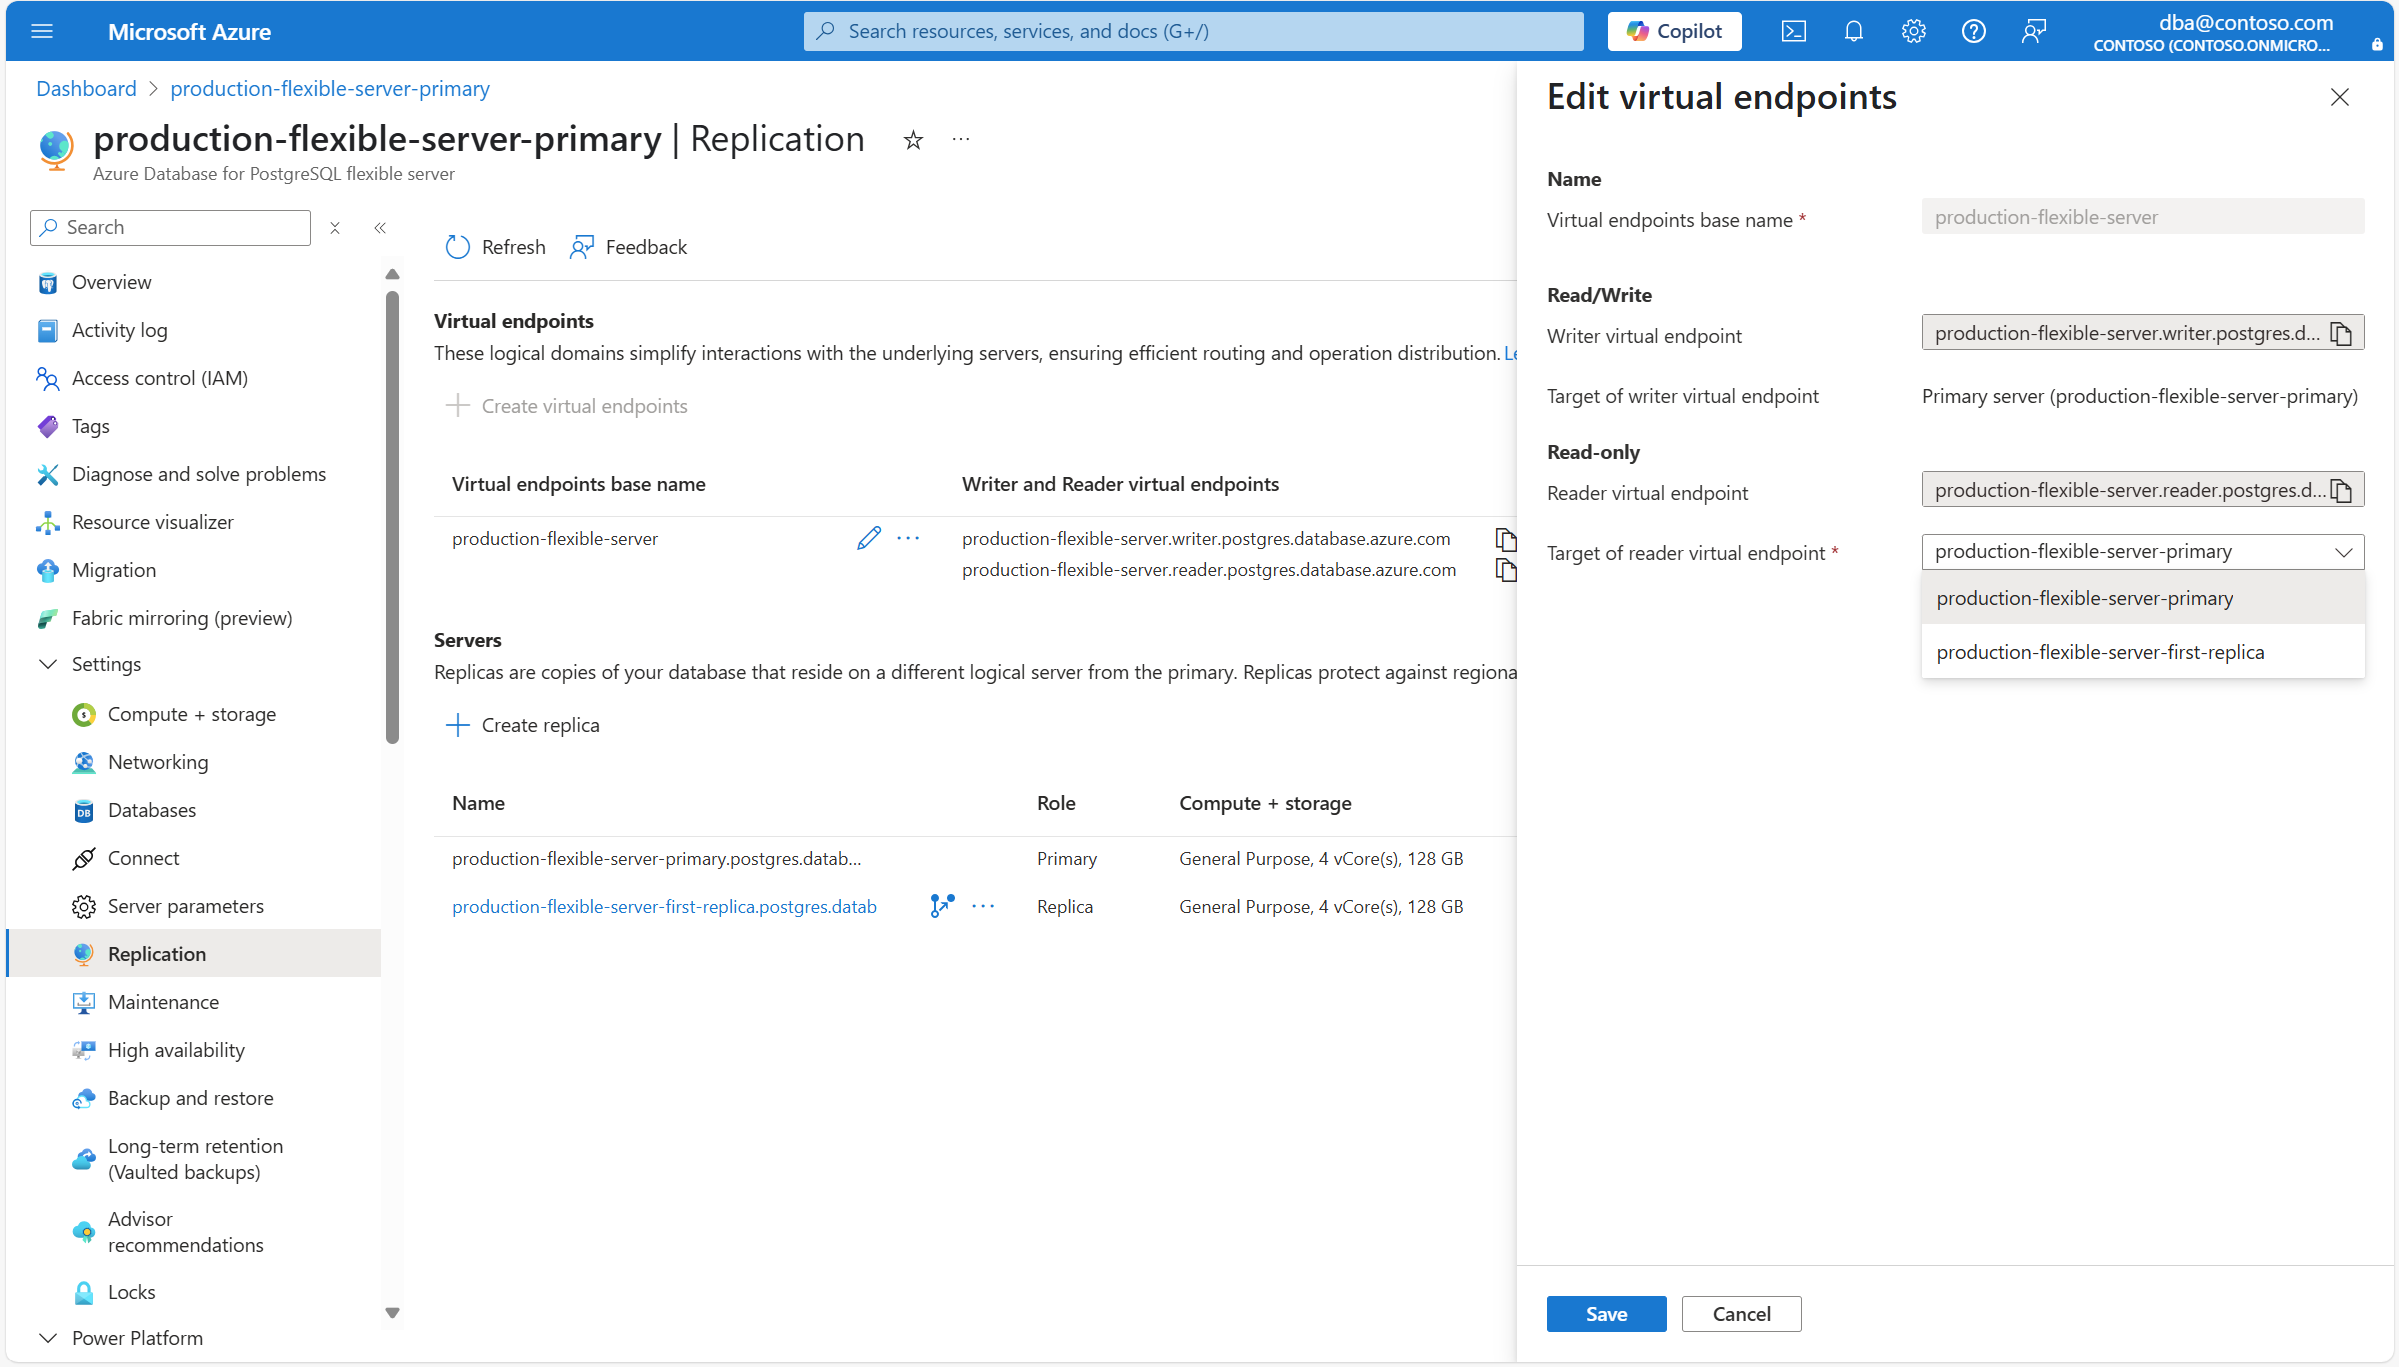Favorite this page with the star icon

[912, 140]
